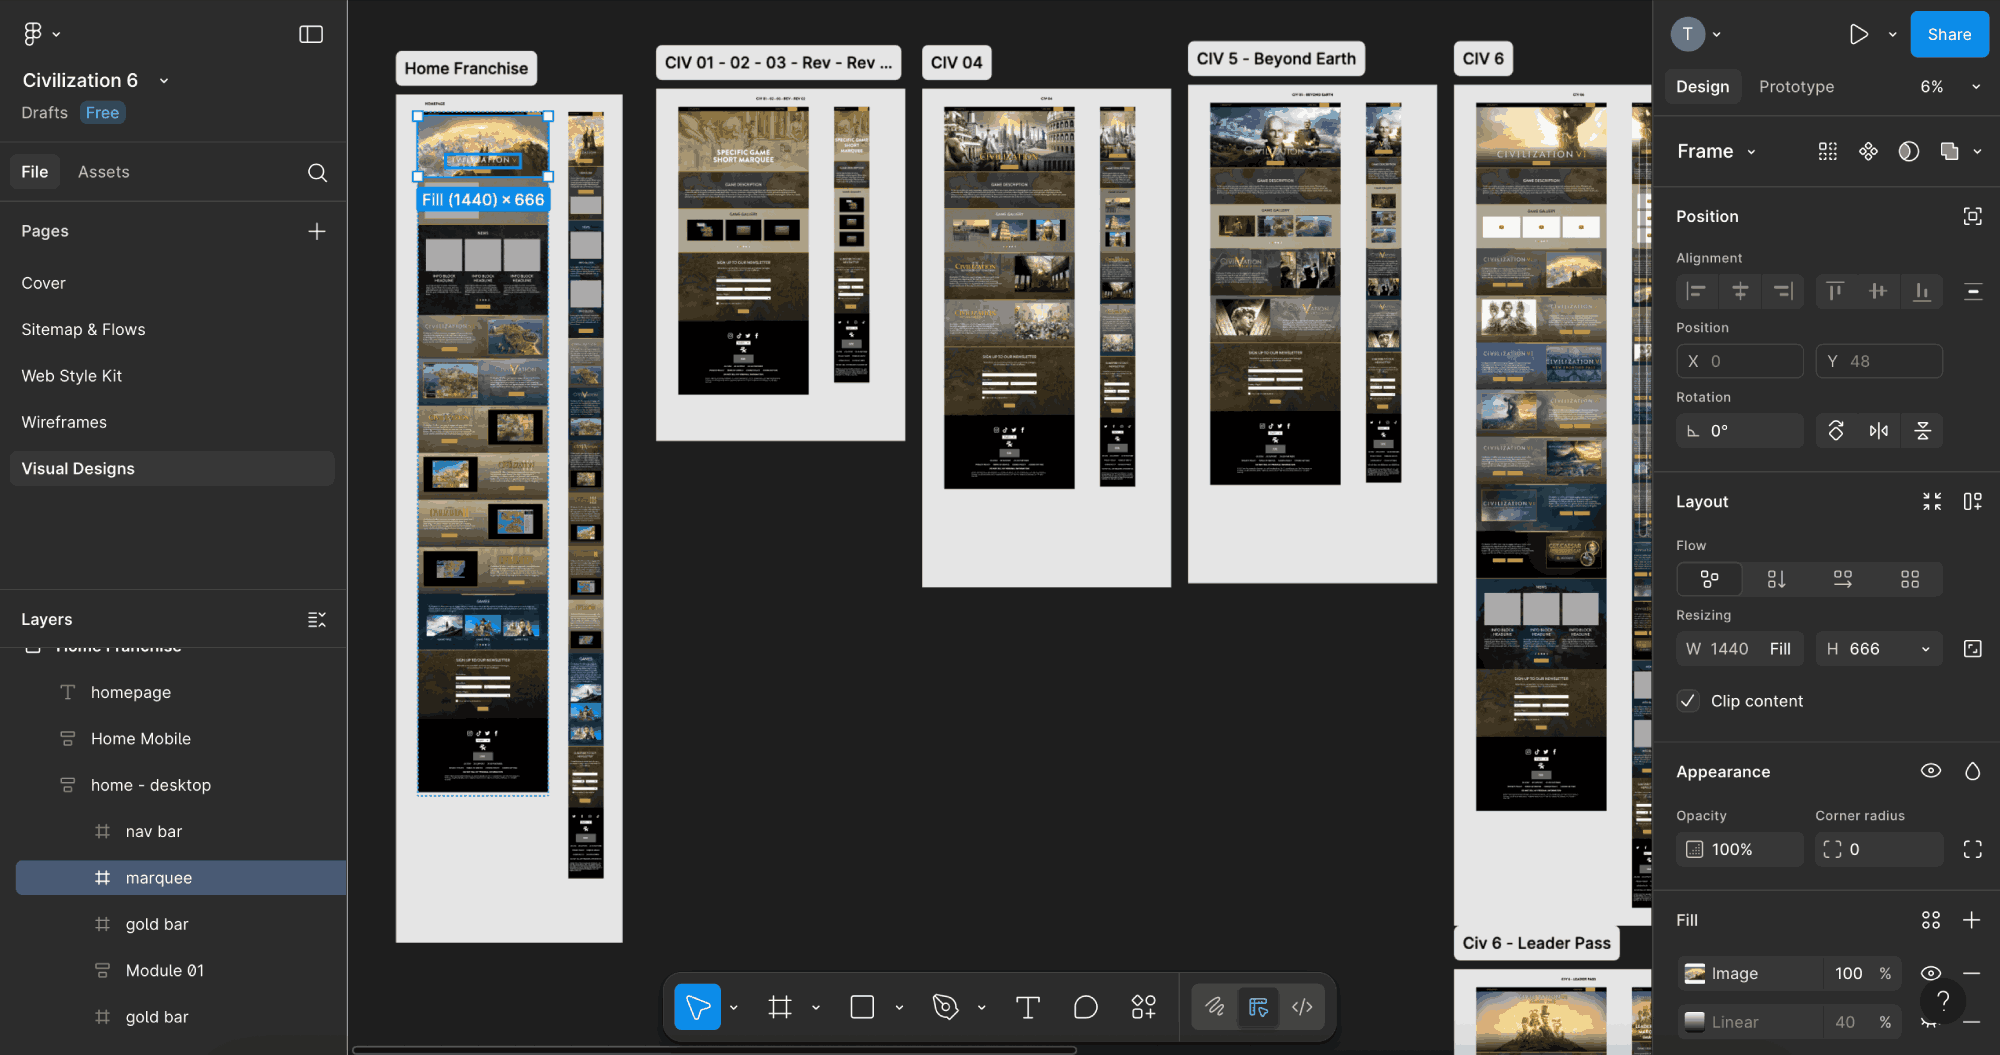2000x1055 pixels.
Task: Flip horizontal icon in Rotation row
Action: click(1879, 431)
